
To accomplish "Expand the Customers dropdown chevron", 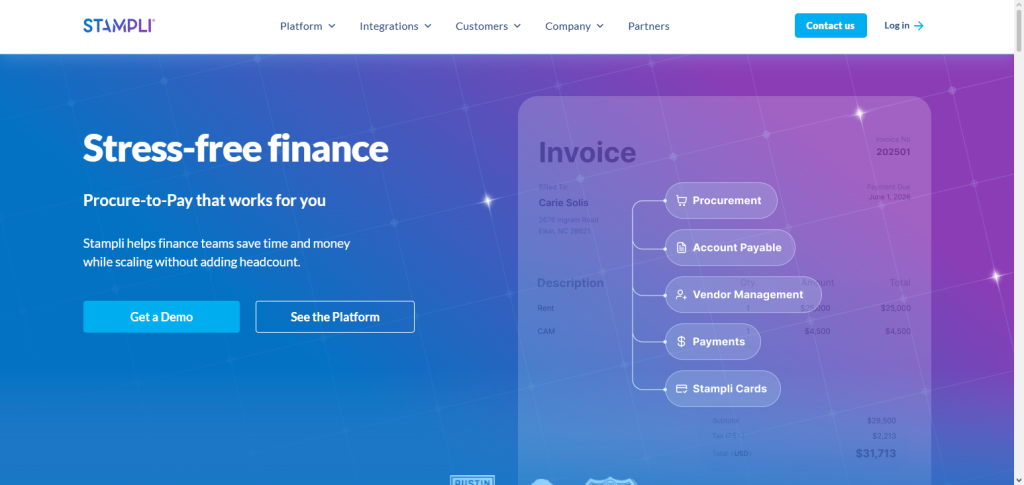I will click(x=517, y=26).
